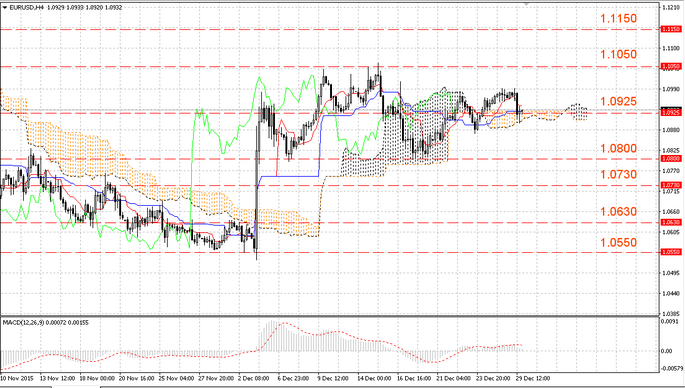
Task: Click the 10 Nov 2015 time axis label
Action: pyautogui.click(x=17, y=378)
